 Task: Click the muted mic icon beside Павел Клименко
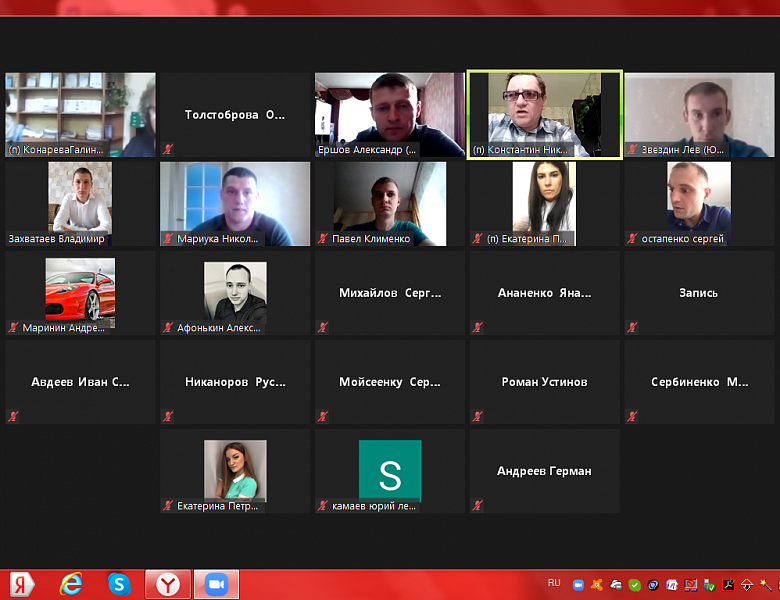(x=323, y=238)
